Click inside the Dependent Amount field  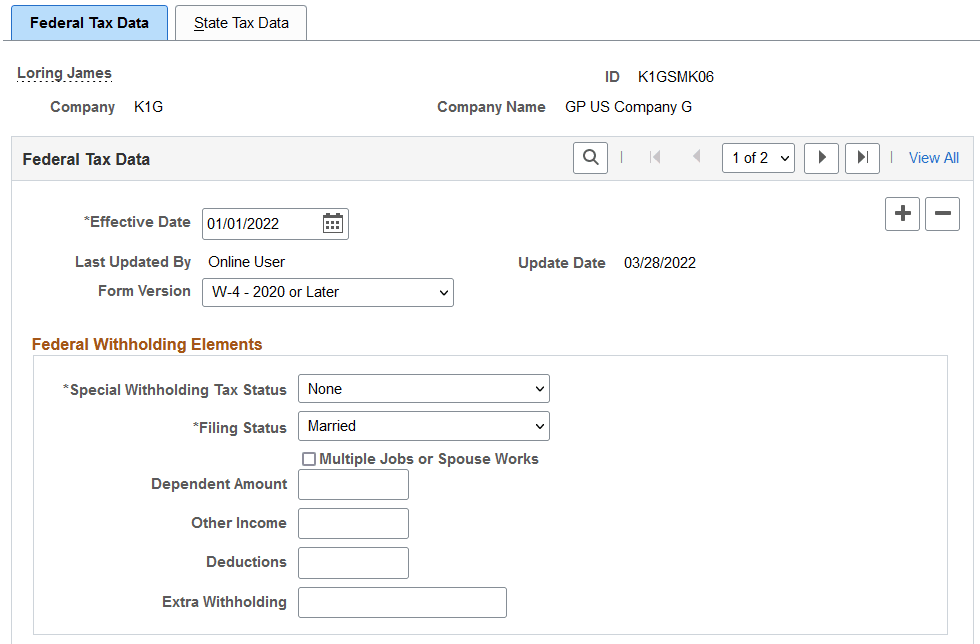click(353, 484)
